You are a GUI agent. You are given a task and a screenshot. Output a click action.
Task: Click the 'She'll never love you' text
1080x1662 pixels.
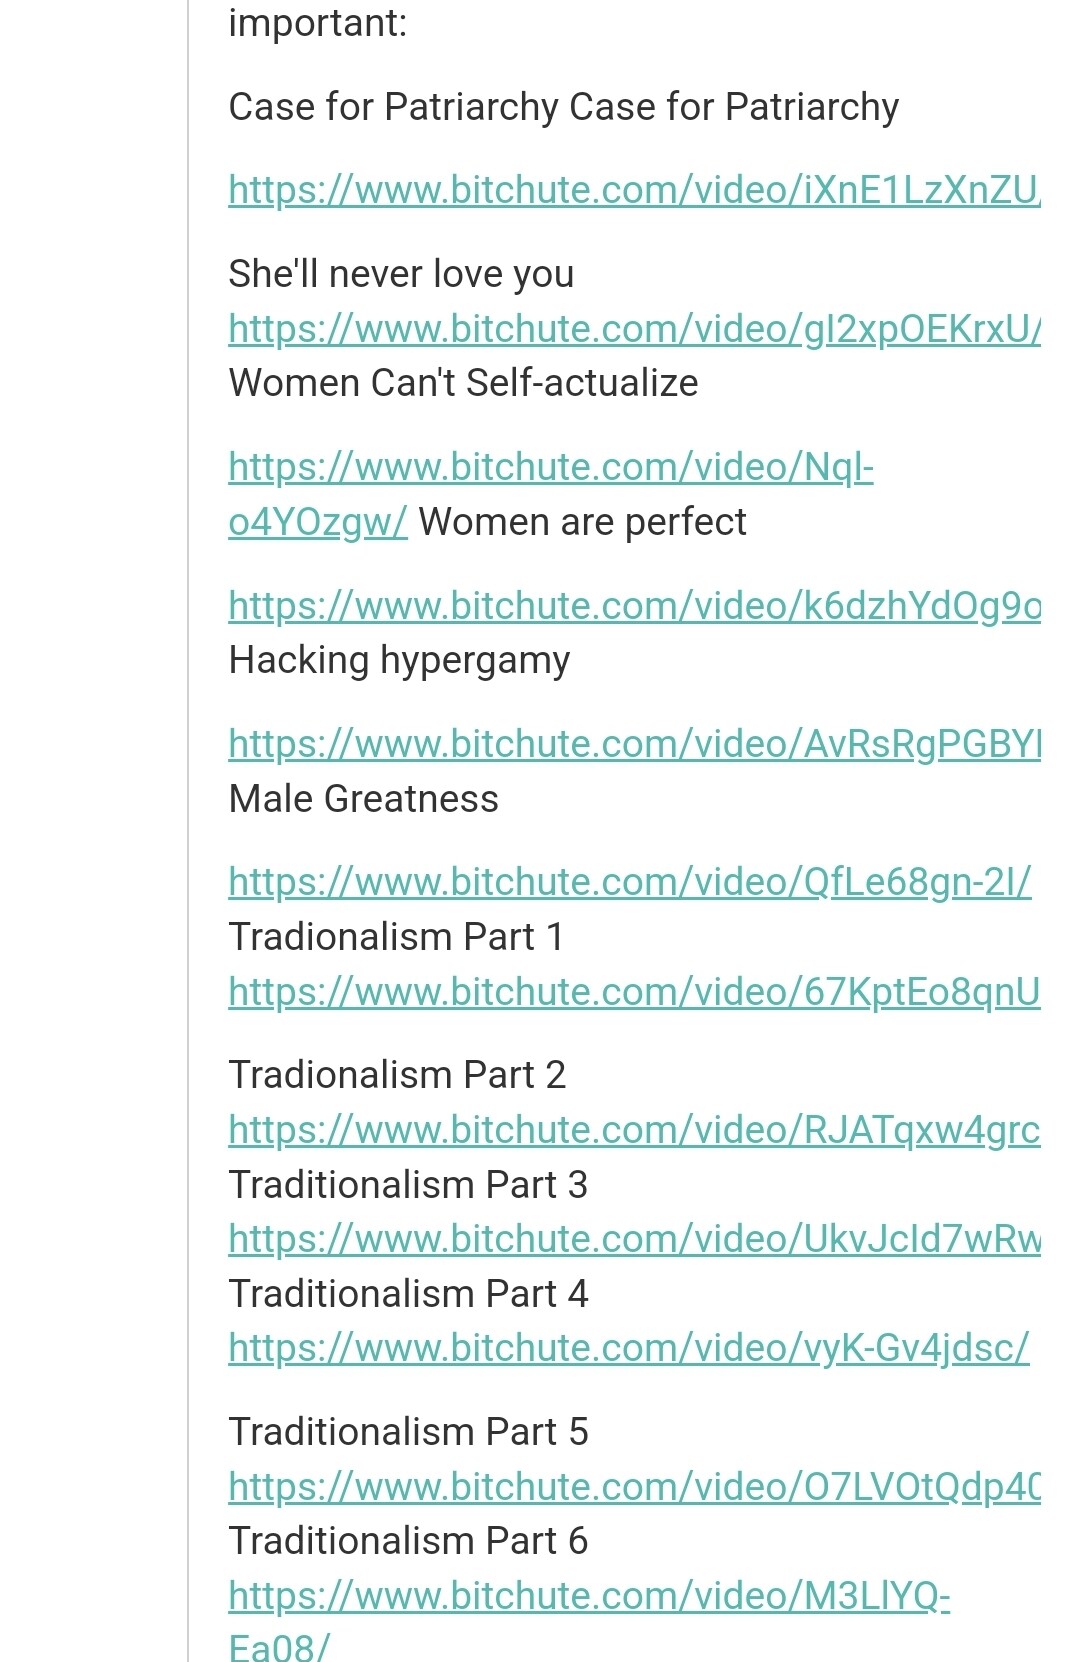pyautogui.click(x=401, y=274)
